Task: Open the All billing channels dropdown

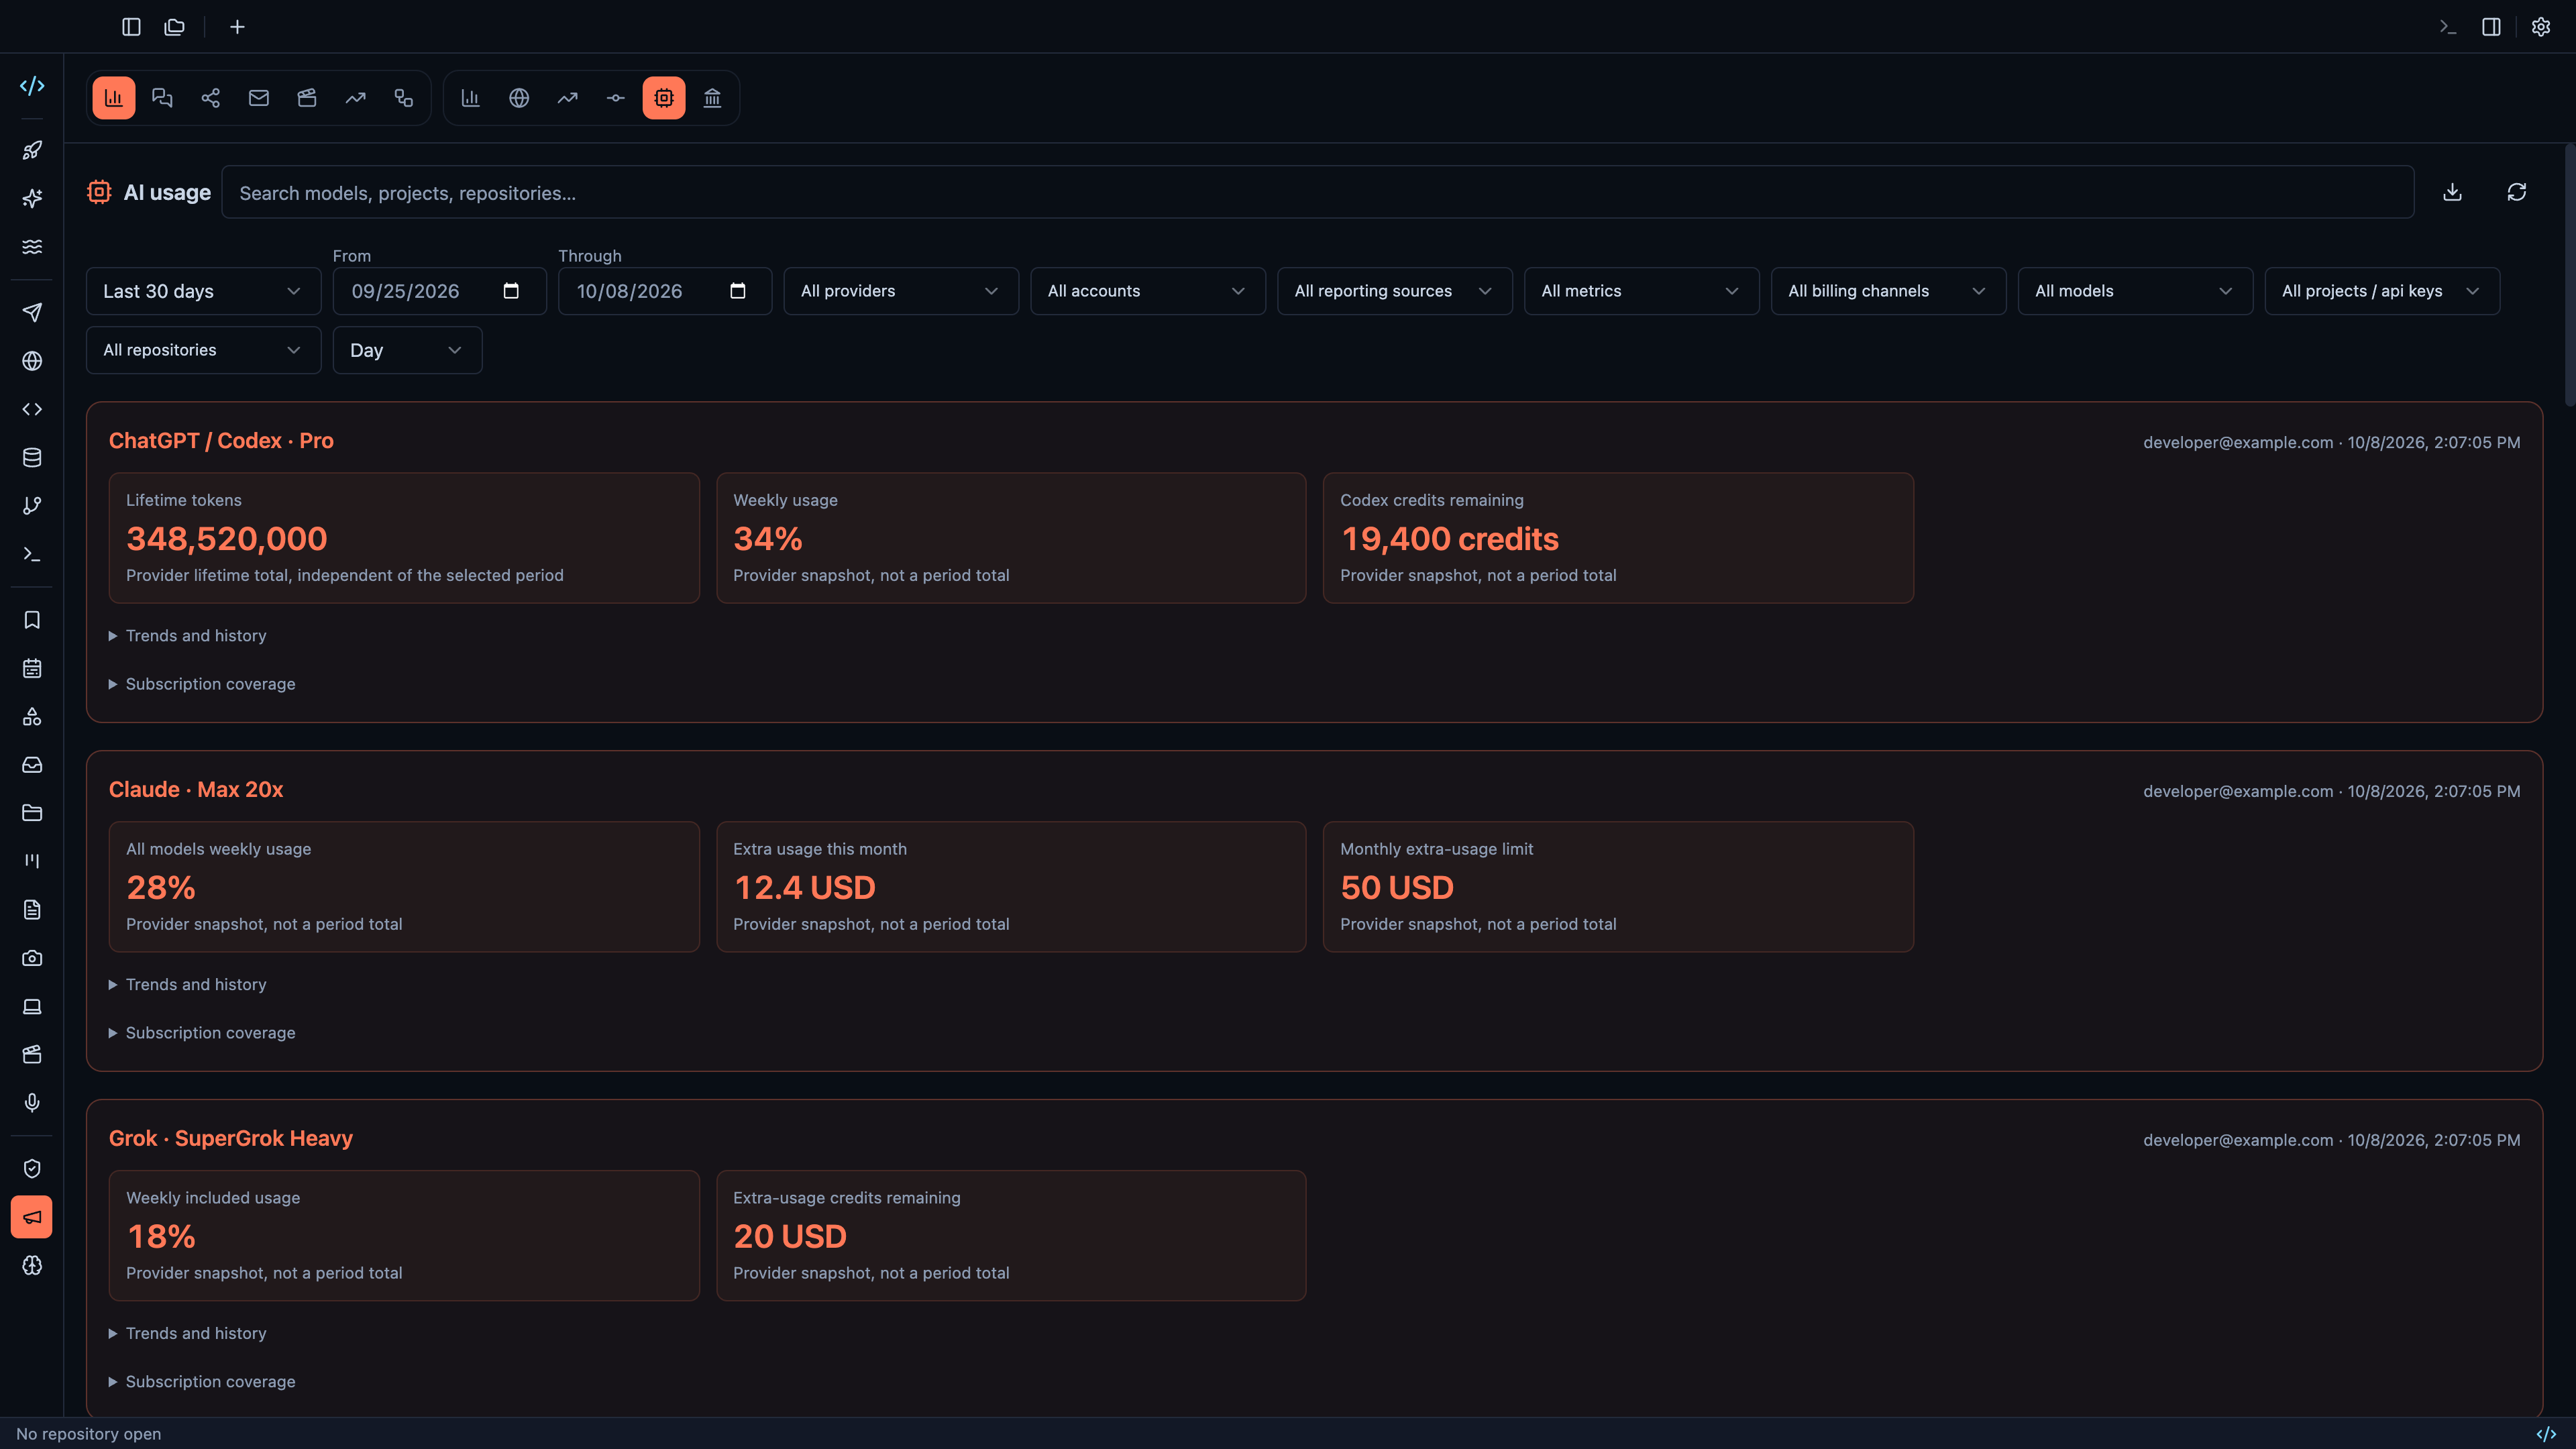Action: coord(1888,291)
